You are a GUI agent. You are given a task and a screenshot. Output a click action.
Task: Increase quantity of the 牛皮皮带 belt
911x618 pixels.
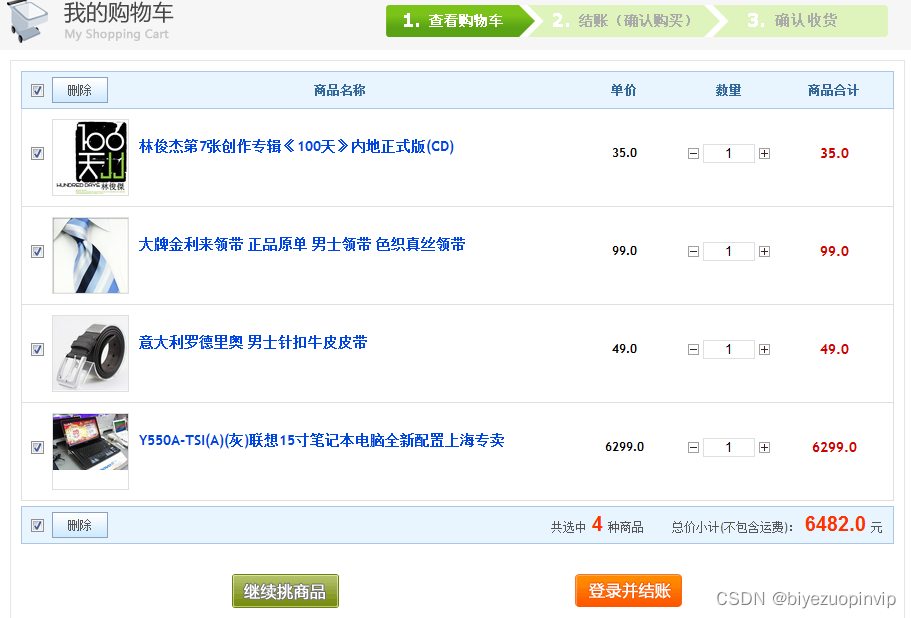pyautogui.click(x=765, y=350)
